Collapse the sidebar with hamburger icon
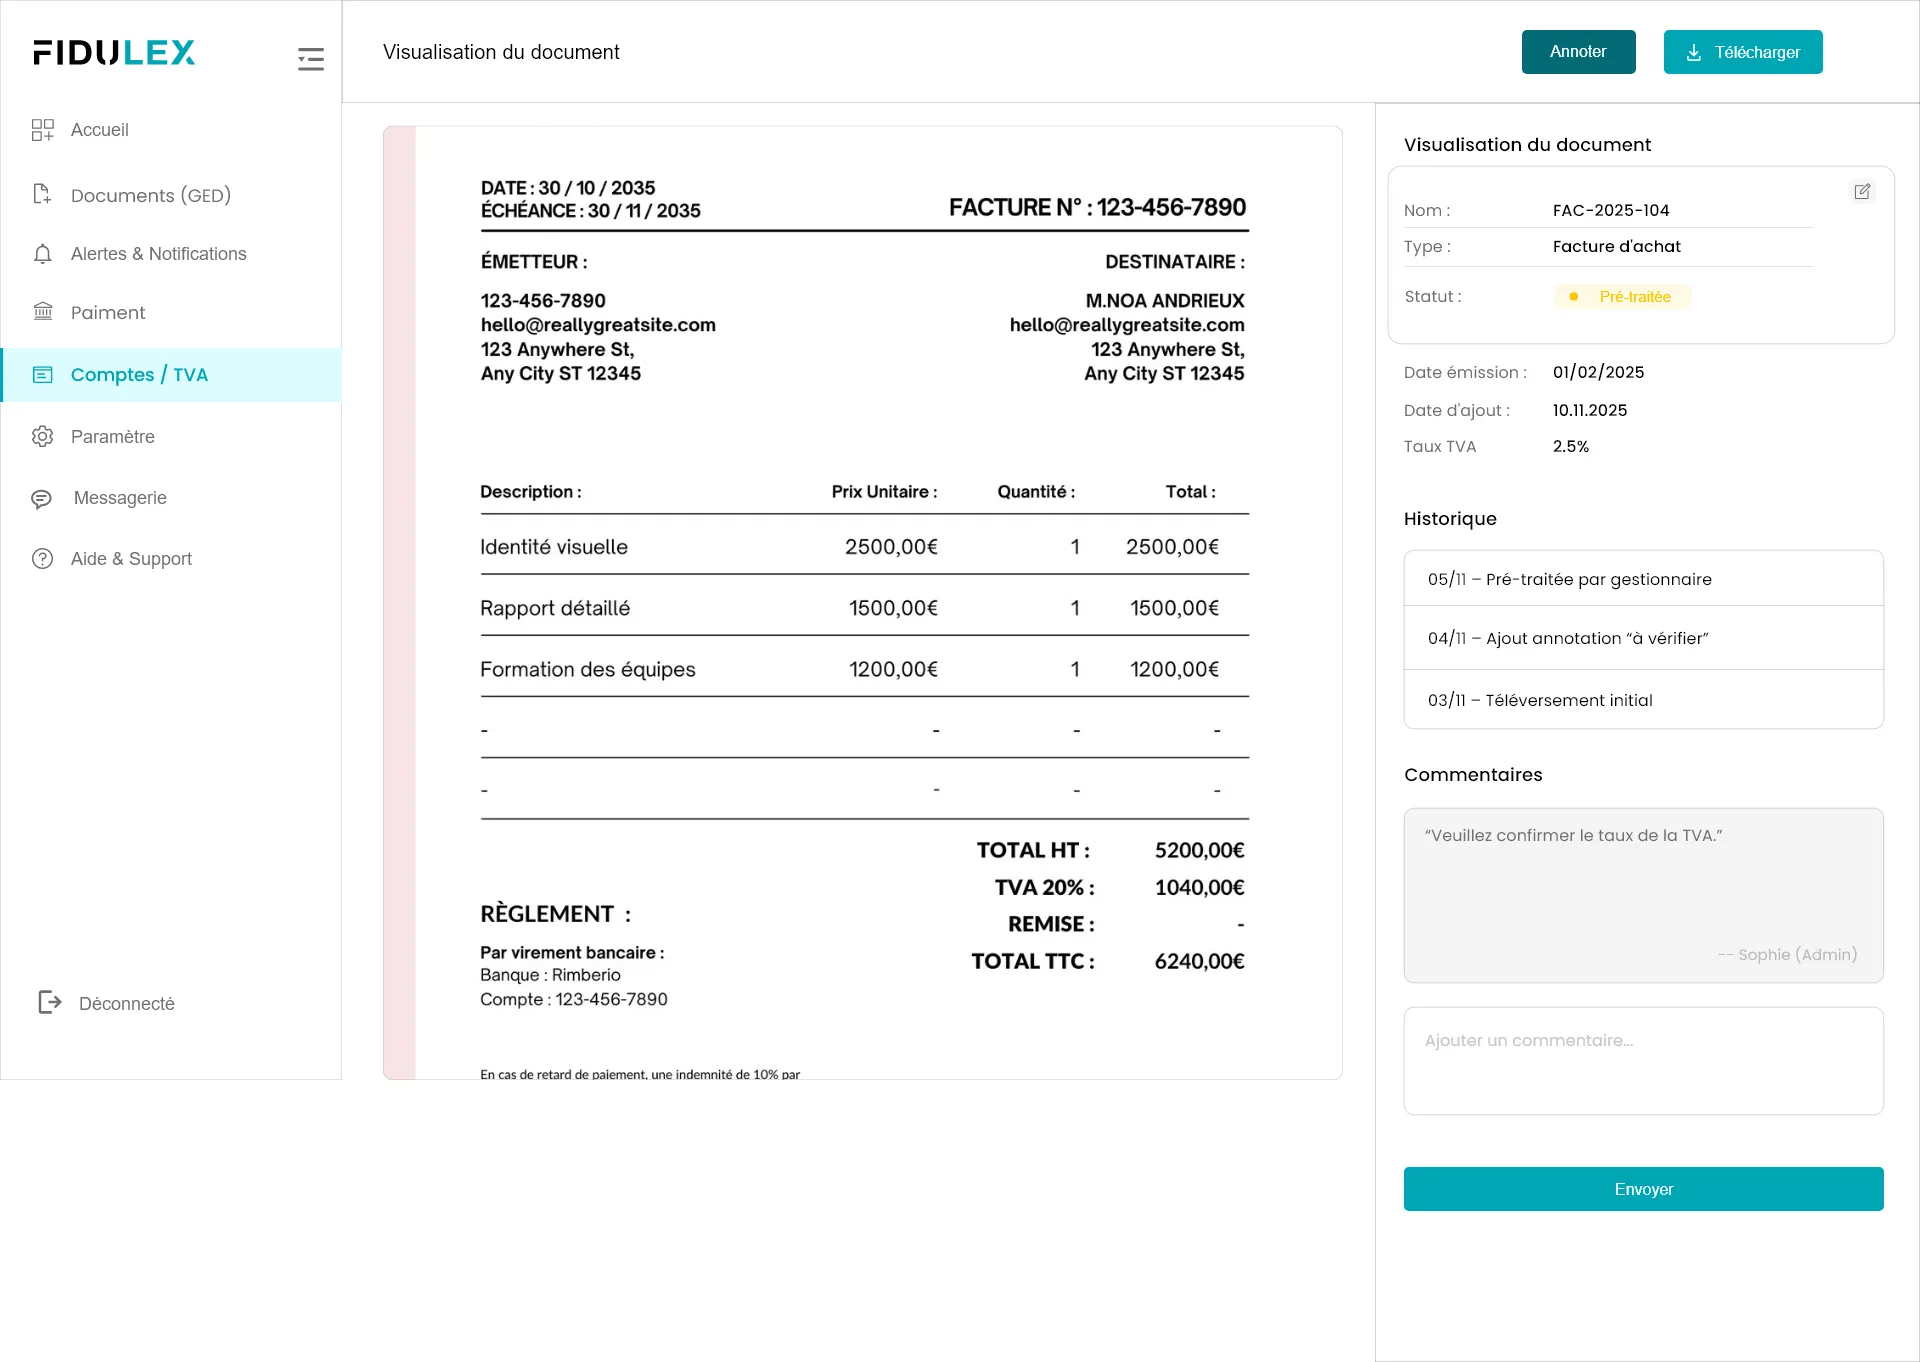 pos(310,59)
